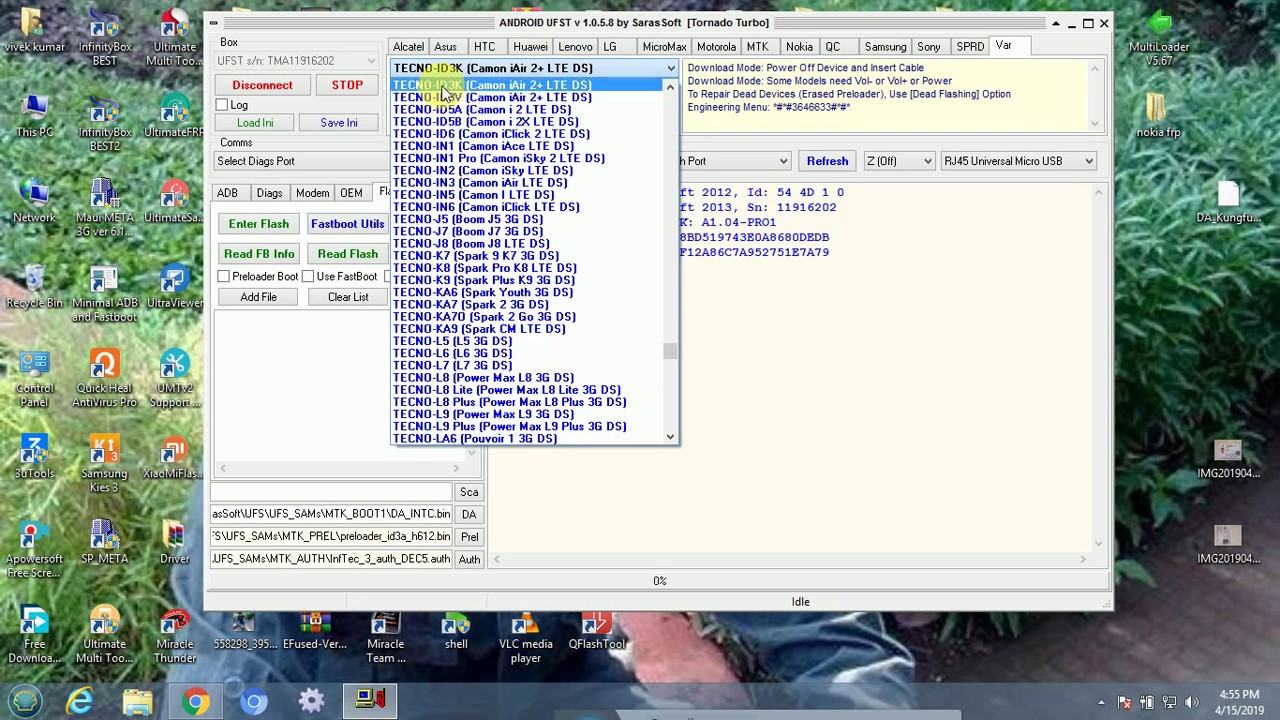Open Minimal ADB and Fastboot icon

click(x=104, y=293)
